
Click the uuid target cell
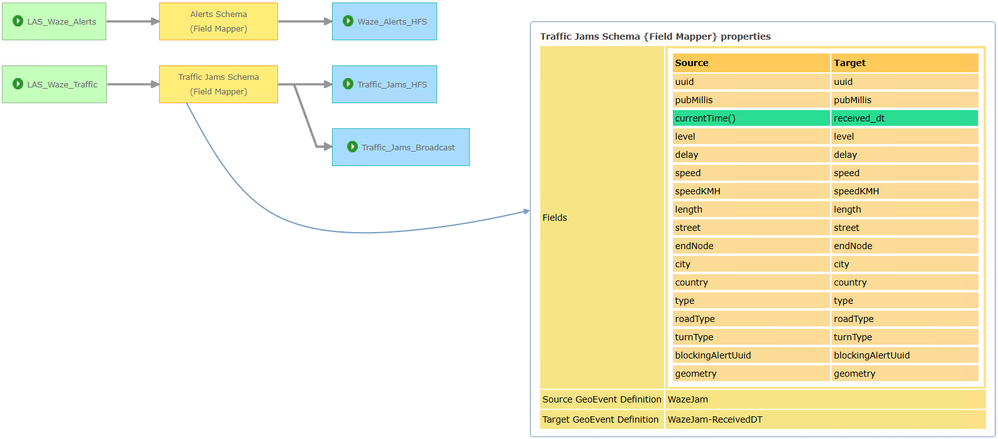pyautogui.click(x=904, y=81)
